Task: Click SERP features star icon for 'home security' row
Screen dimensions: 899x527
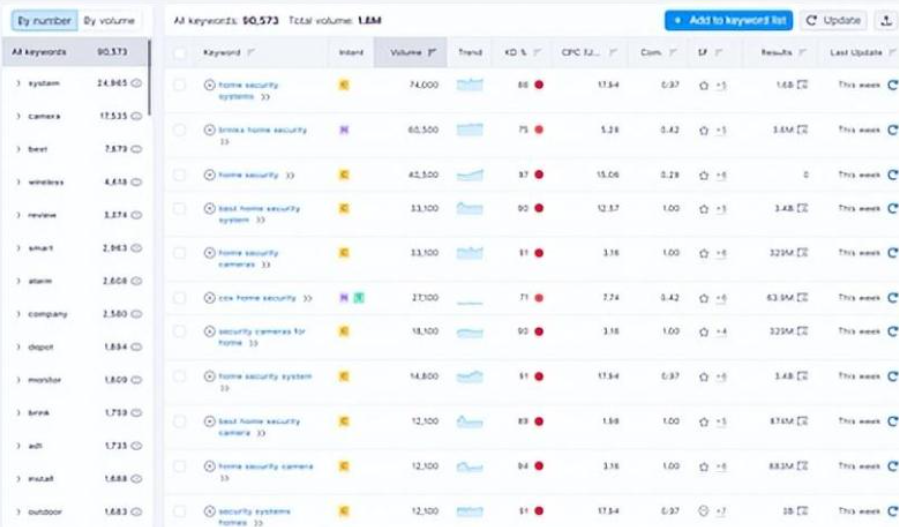Action: click(x=703, y=175)
